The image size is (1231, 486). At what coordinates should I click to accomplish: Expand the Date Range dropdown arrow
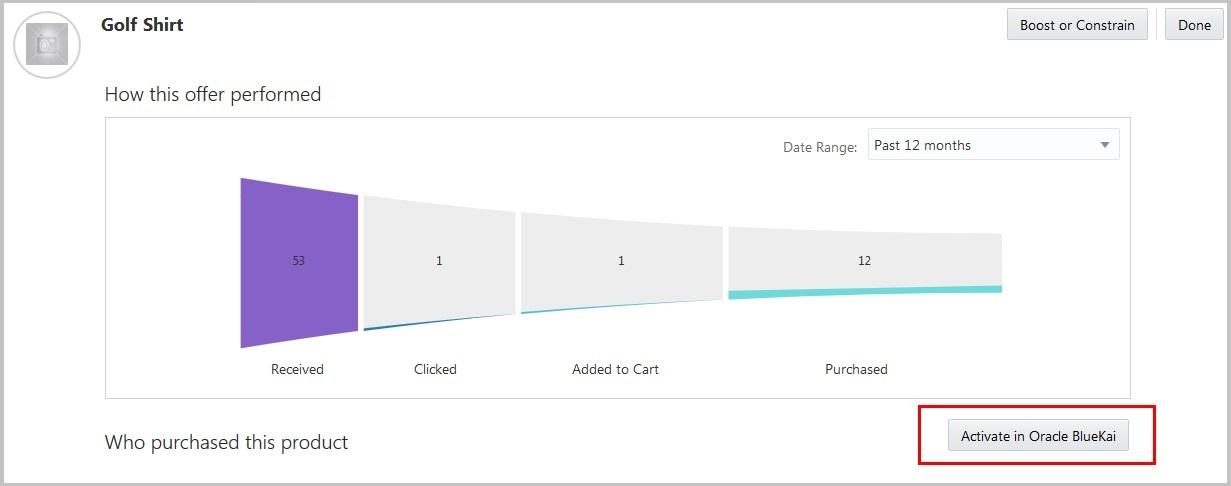pyautogui.click(x=1104, y=145)
